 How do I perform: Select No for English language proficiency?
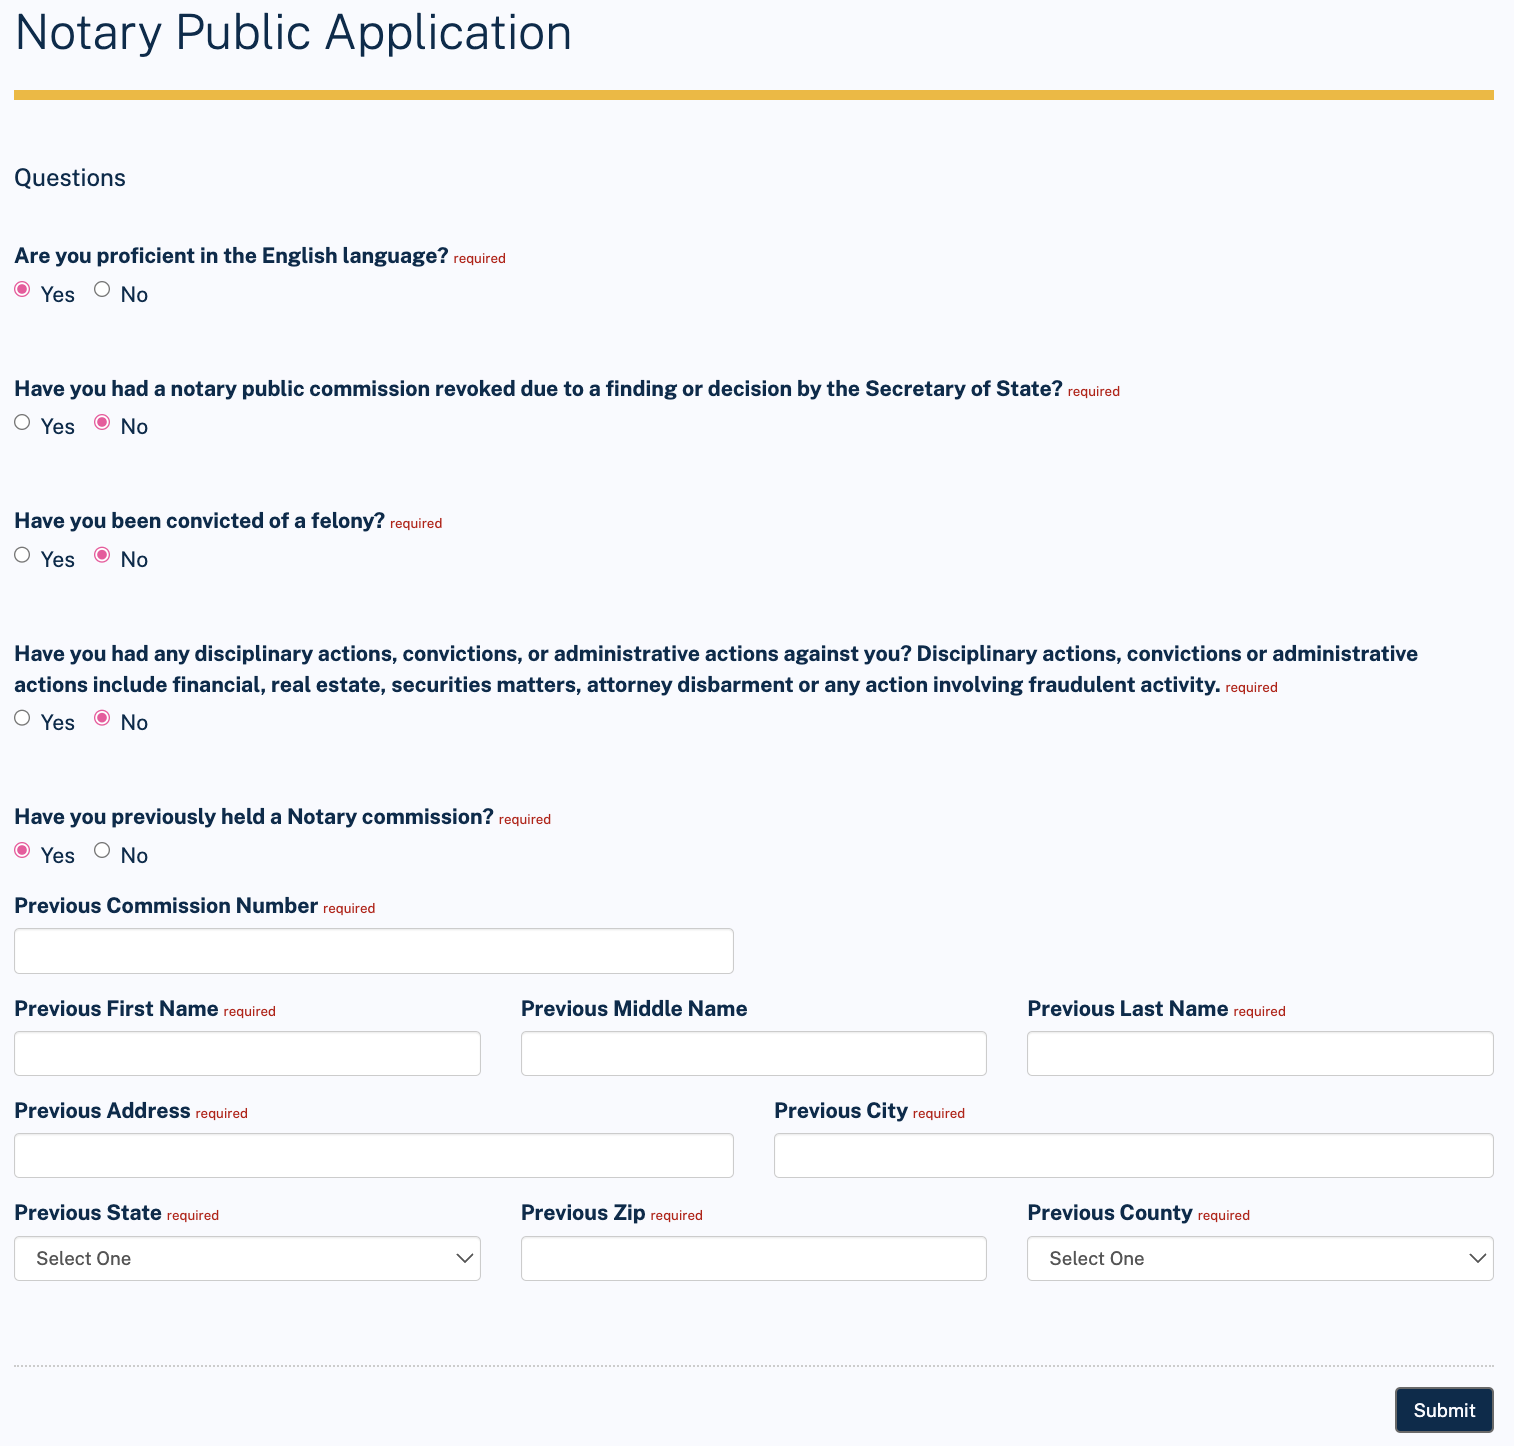(x=101, y=289)
